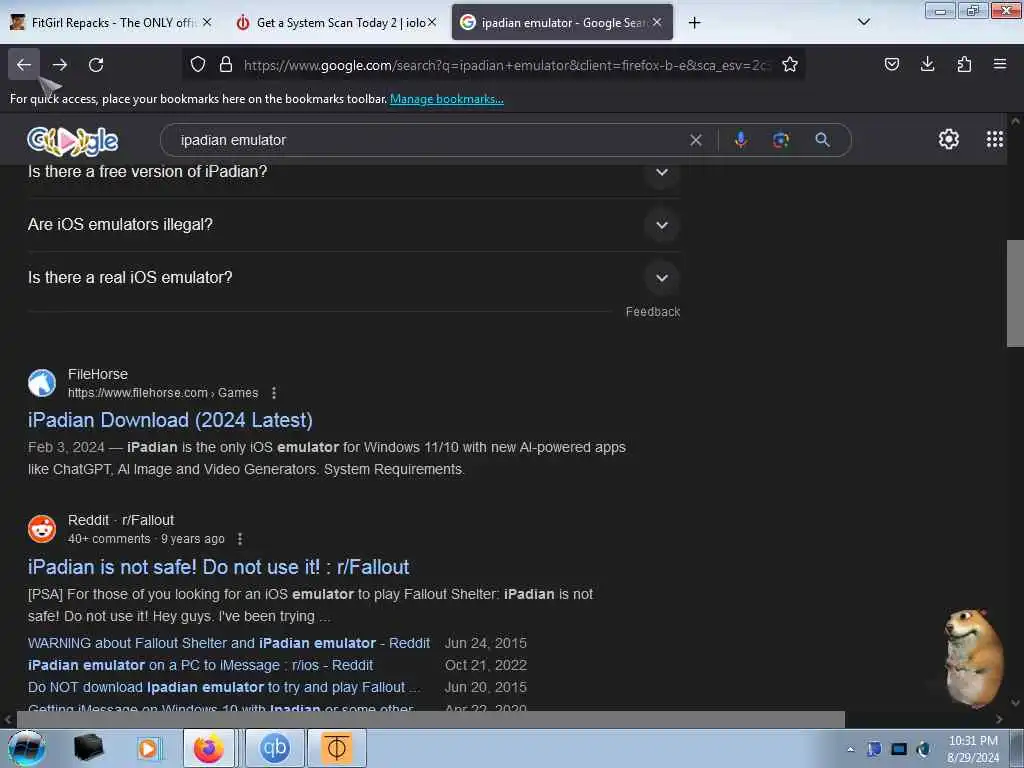Close the Google Search tab

[657, 22]
